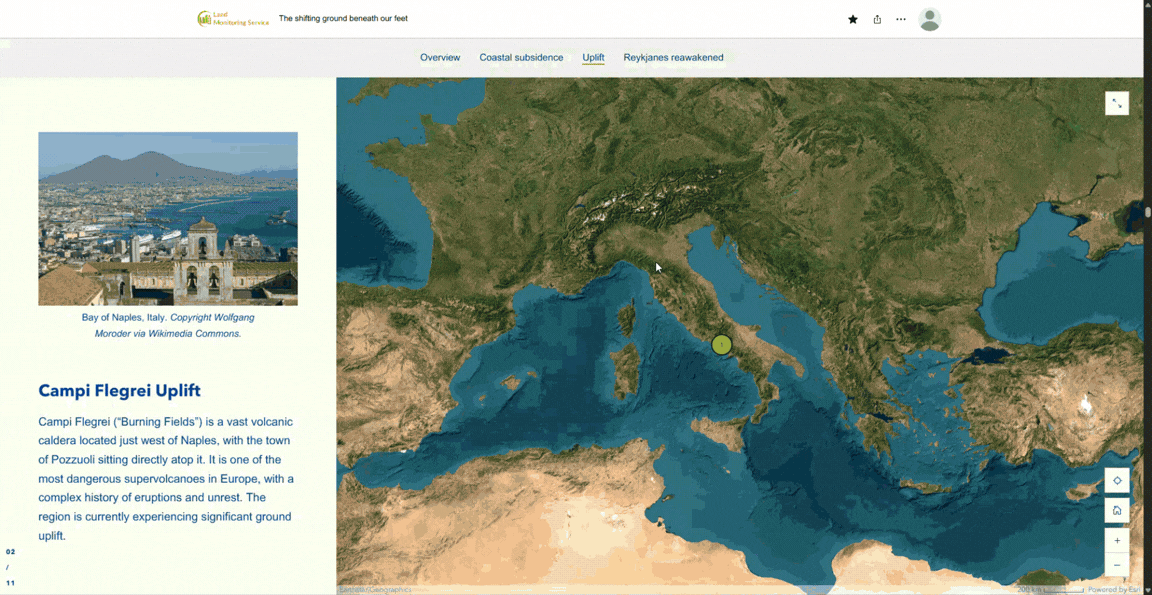
Task: Select the Campi Flegrei map marker
Action: pyautogui.click(x=722, y=344)
